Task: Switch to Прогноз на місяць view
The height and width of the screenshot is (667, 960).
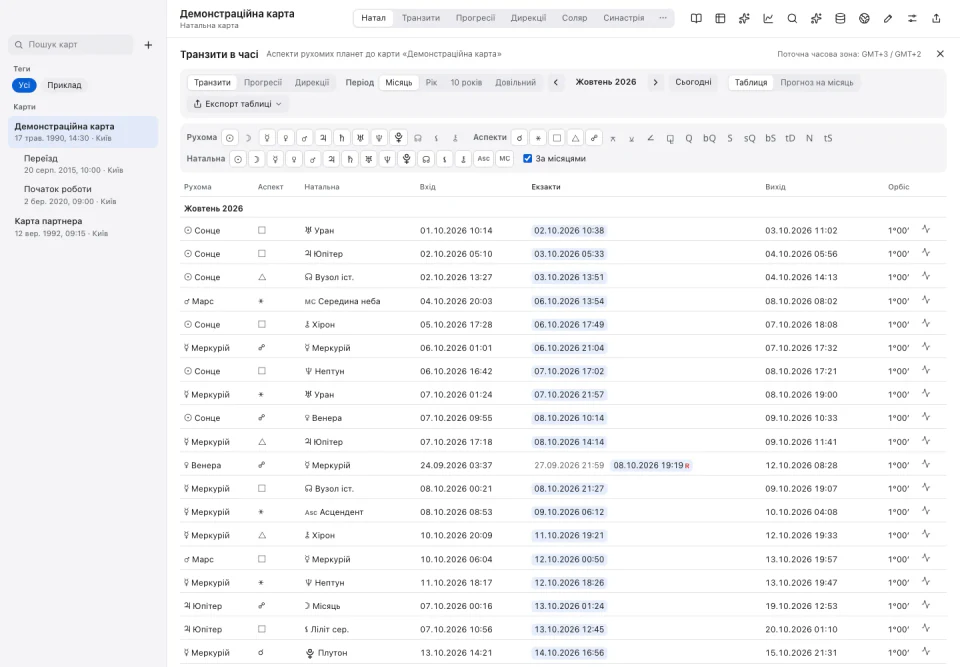Action: point(816,82)
